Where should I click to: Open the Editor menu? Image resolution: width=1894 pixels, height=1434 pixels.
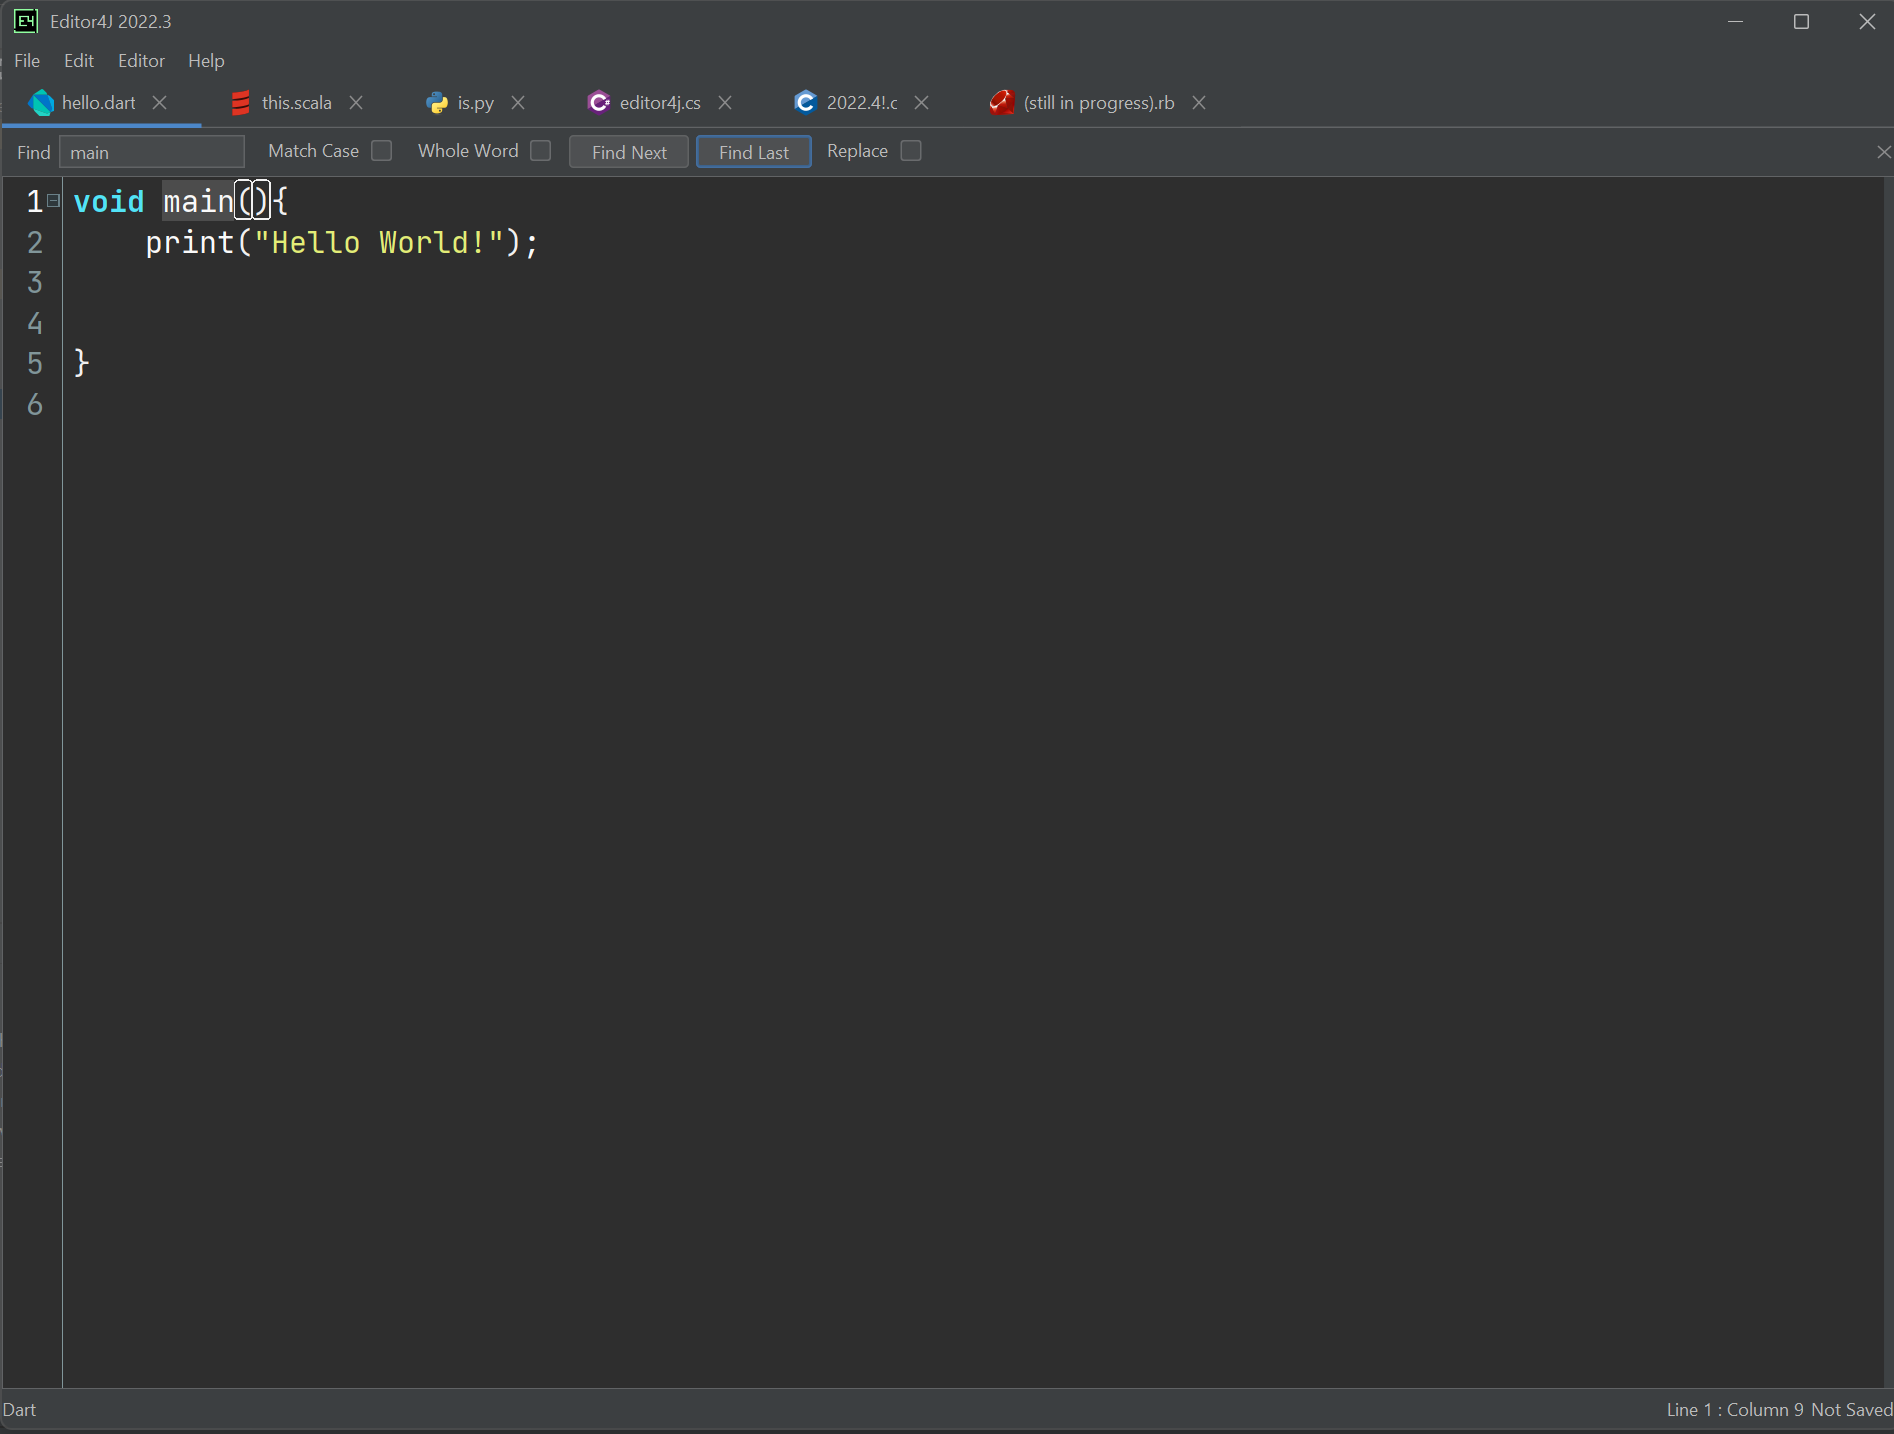pyautogui.click(x=141, y=61)
